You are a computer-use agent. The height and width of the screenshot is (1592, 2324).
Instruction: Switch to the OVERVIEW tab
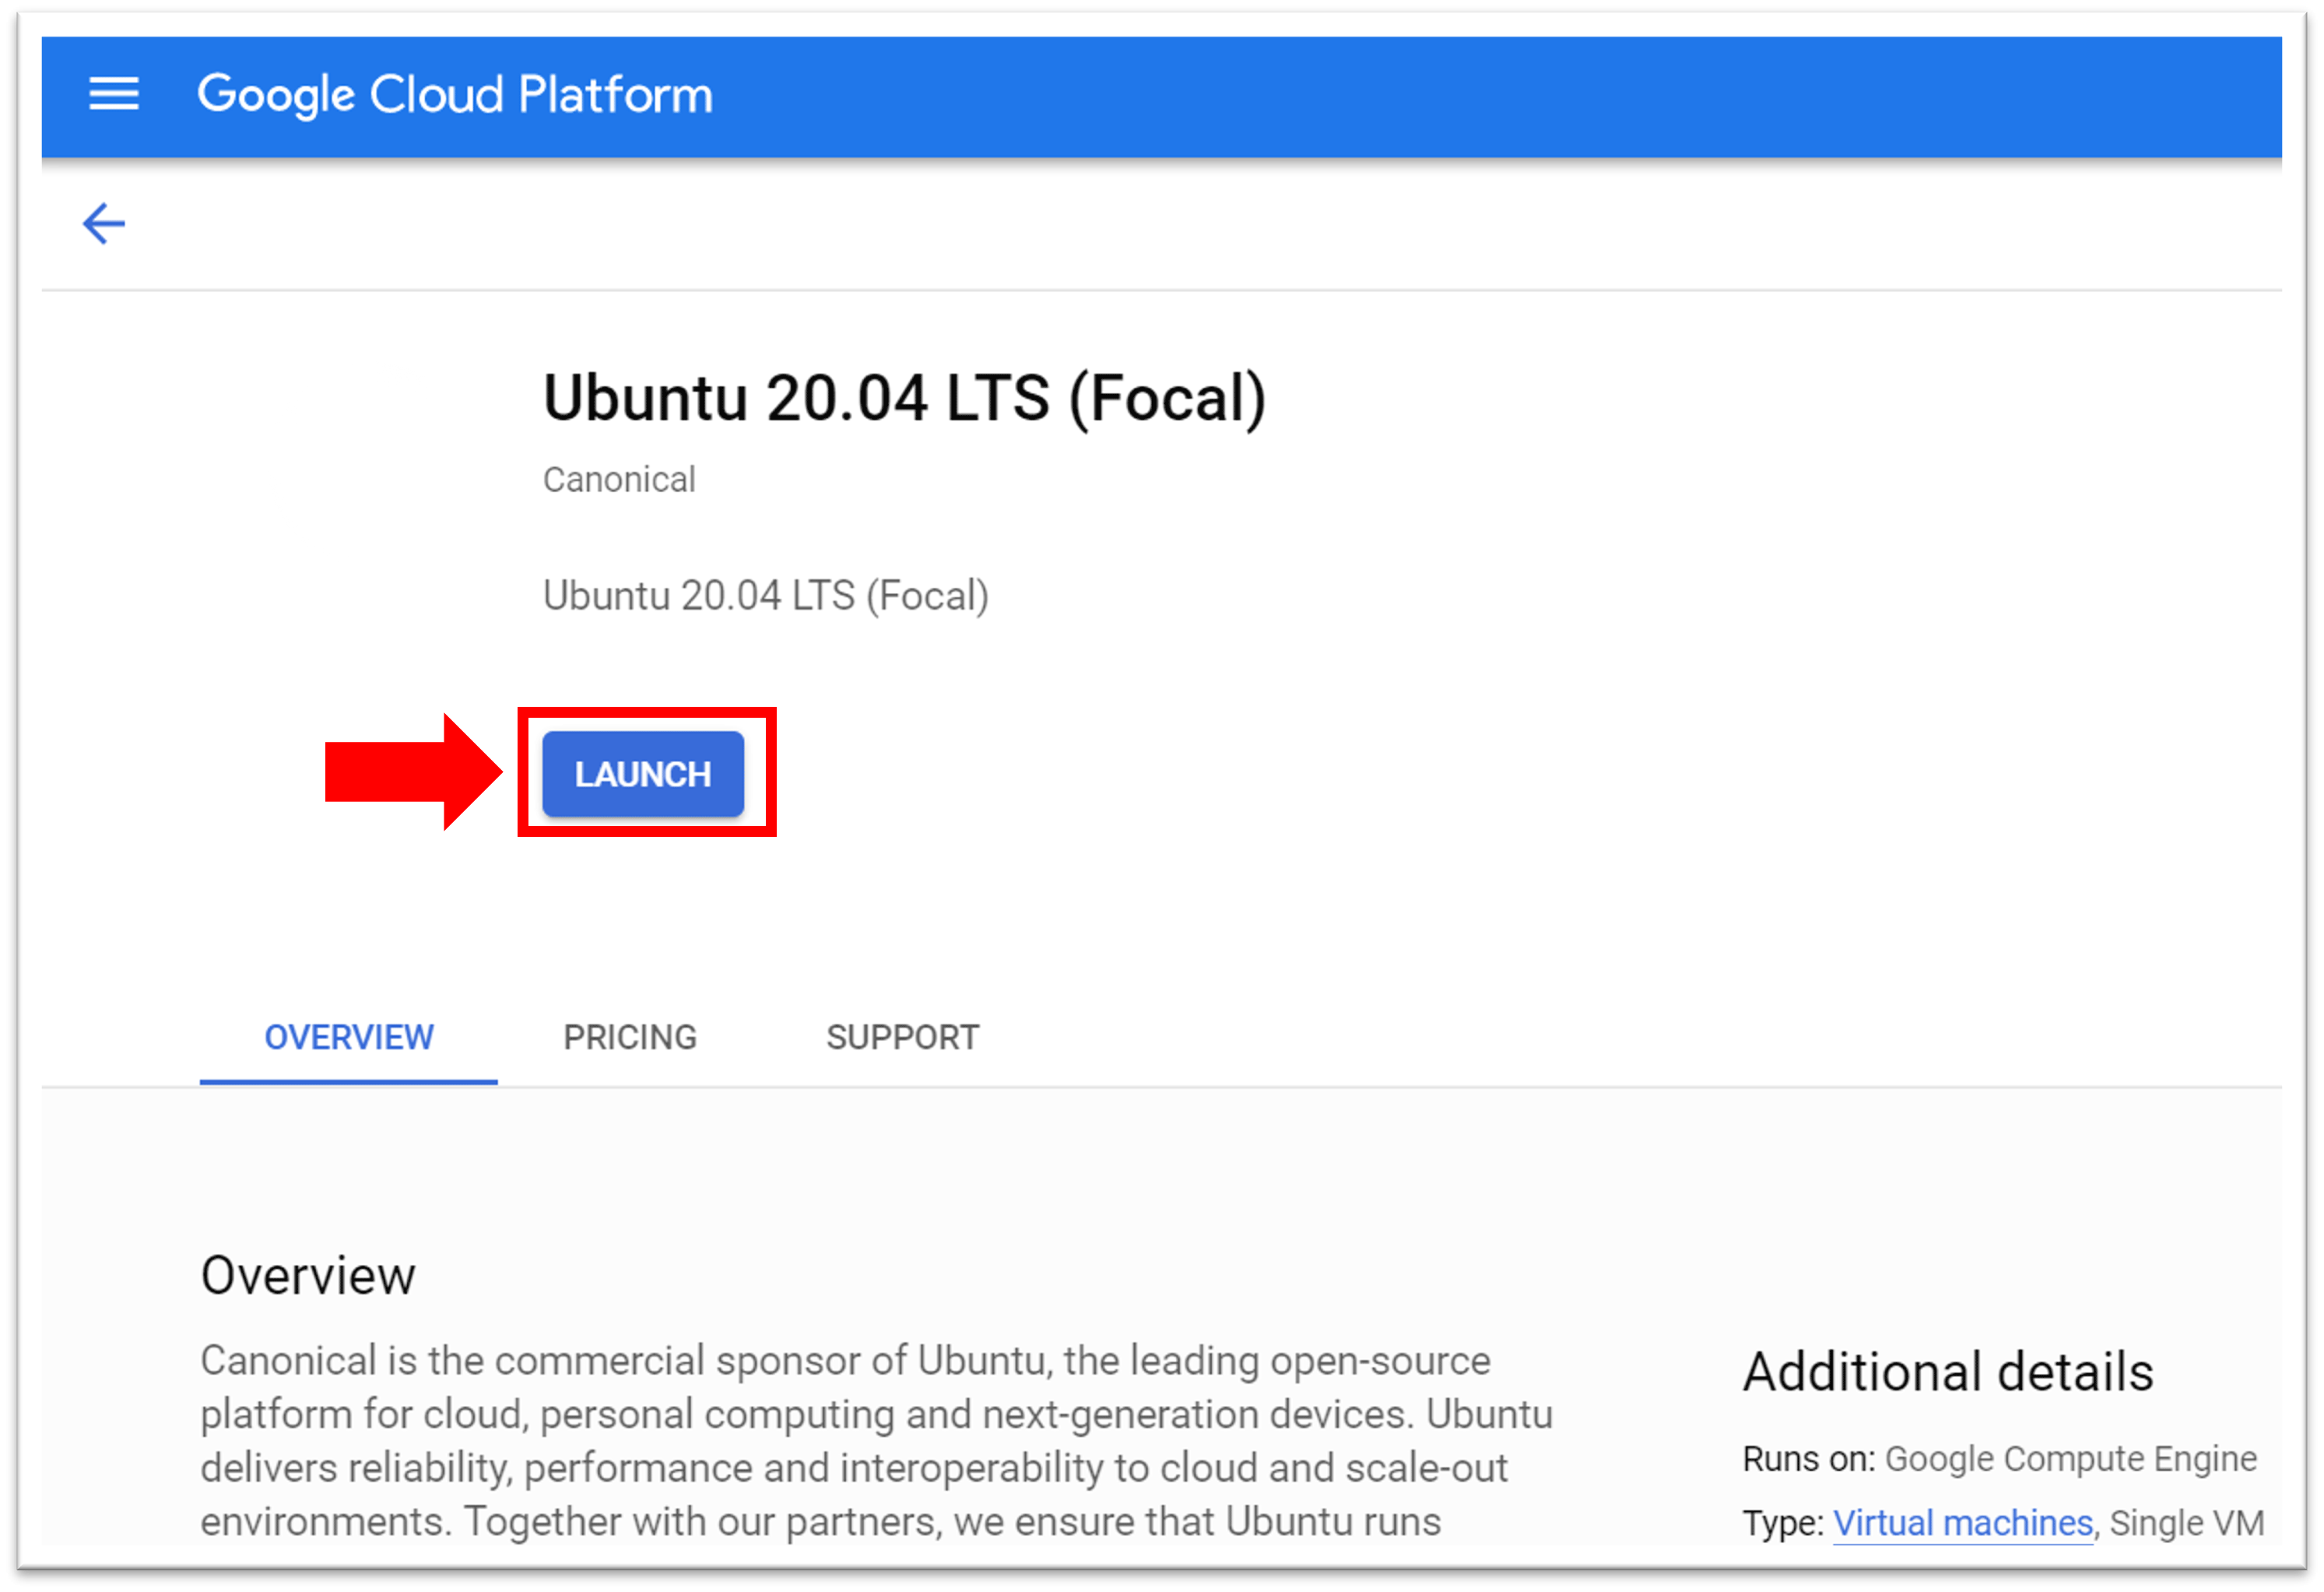(349, 1037)
